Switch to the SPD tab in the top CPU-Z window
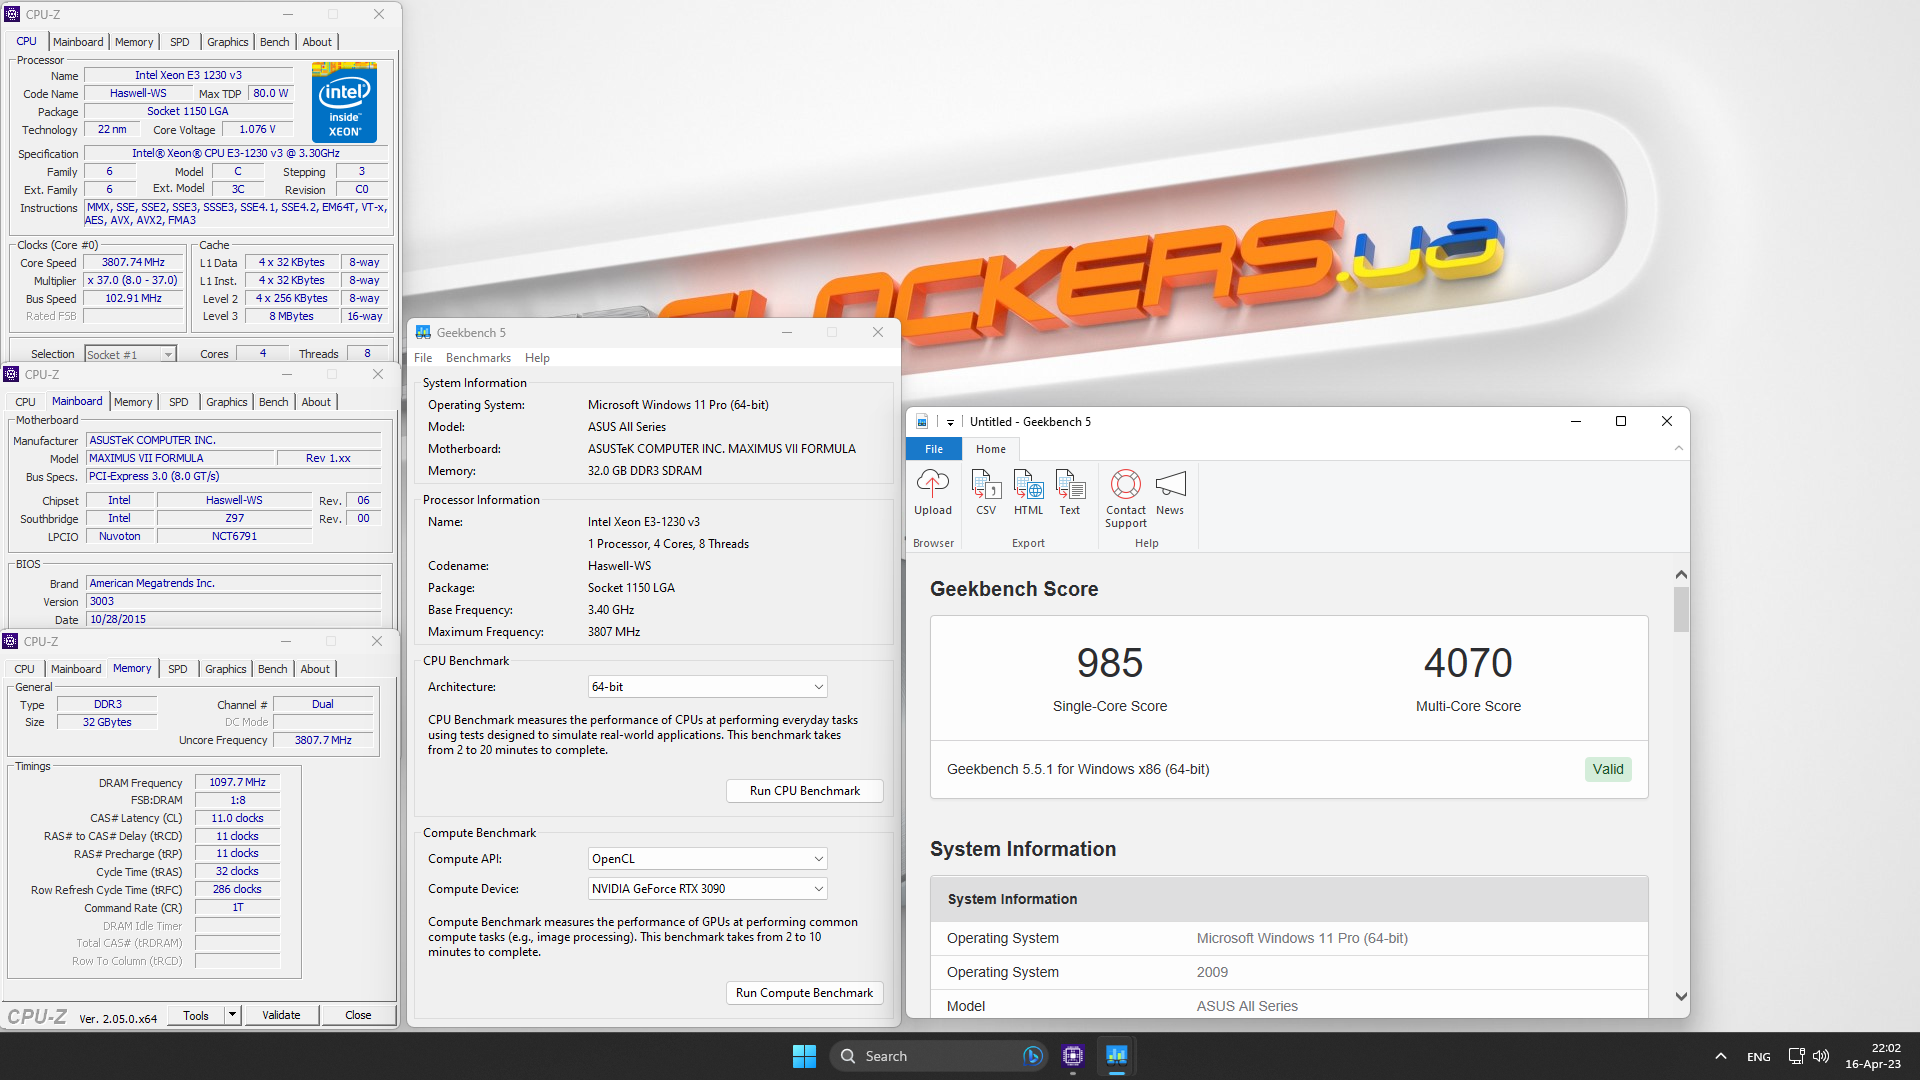This screenshot has height=1080, width=1920. pos(180,42)
